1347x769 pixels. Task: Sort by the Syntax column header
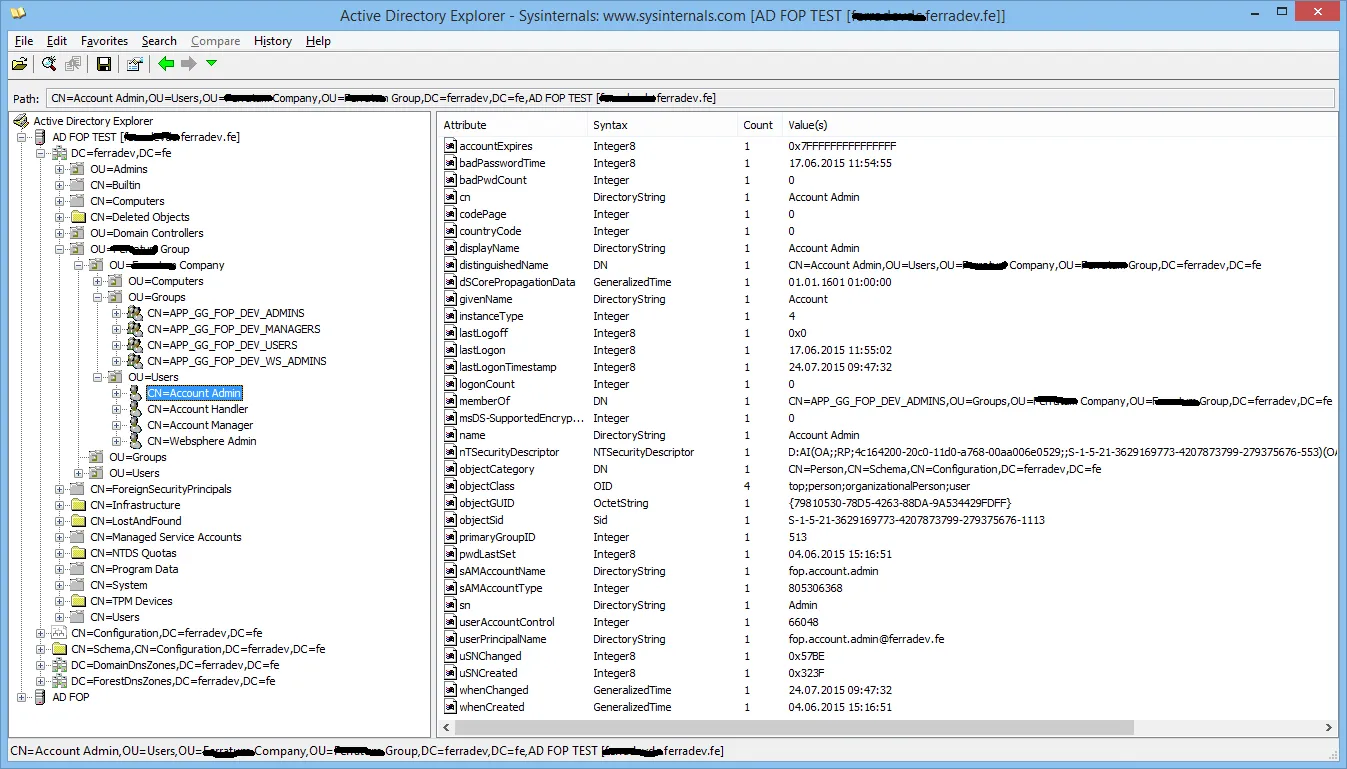point(662,125)
